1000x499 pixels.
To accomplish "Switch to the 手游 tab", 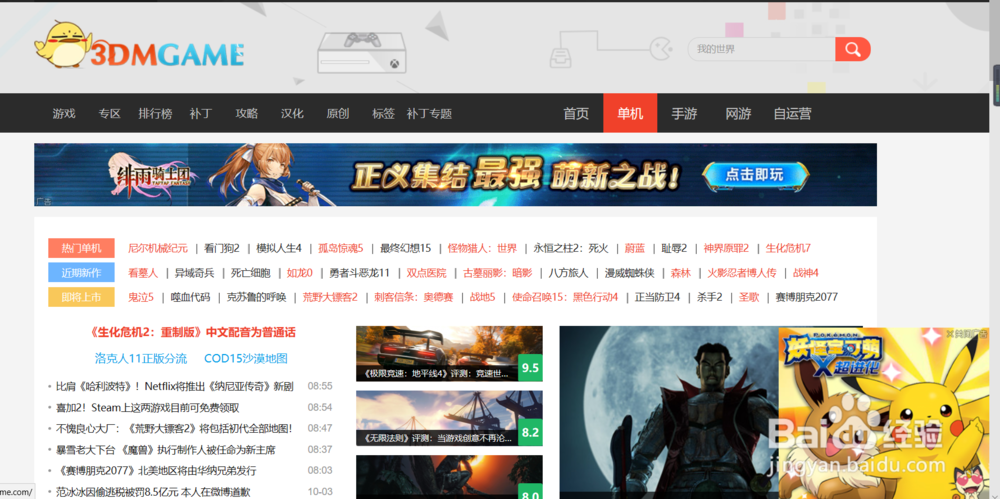I will coord(684,114).
